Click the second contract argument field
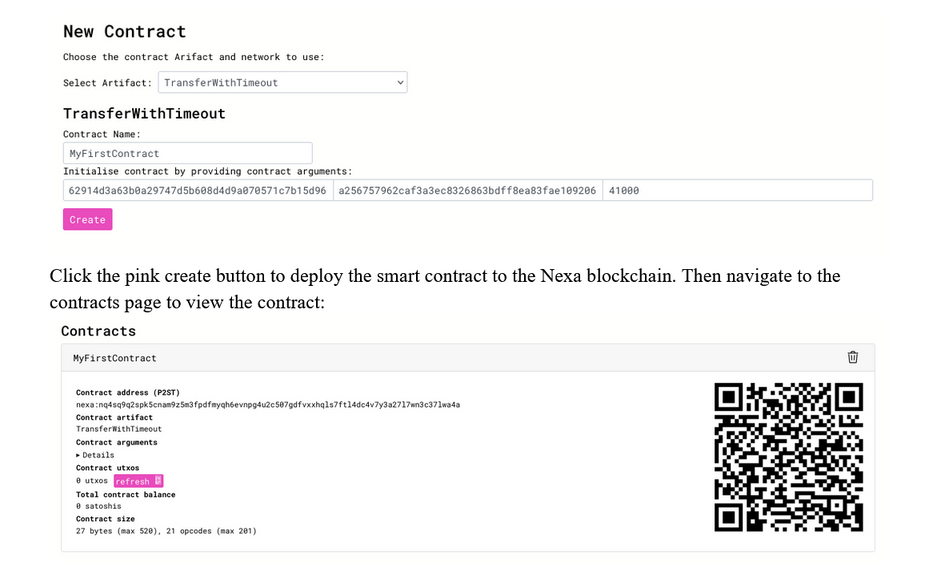 coord(467,190)
